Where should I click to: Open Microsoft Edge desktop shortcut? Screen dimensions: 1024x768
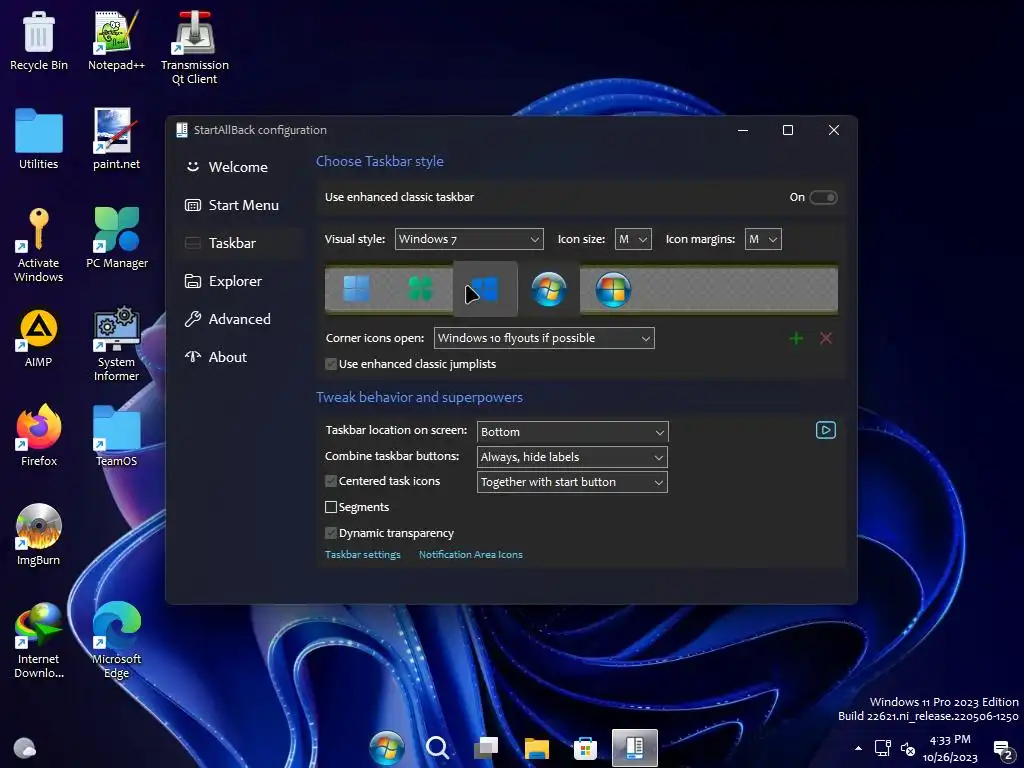pyautogui.click(x=116, y=641)
